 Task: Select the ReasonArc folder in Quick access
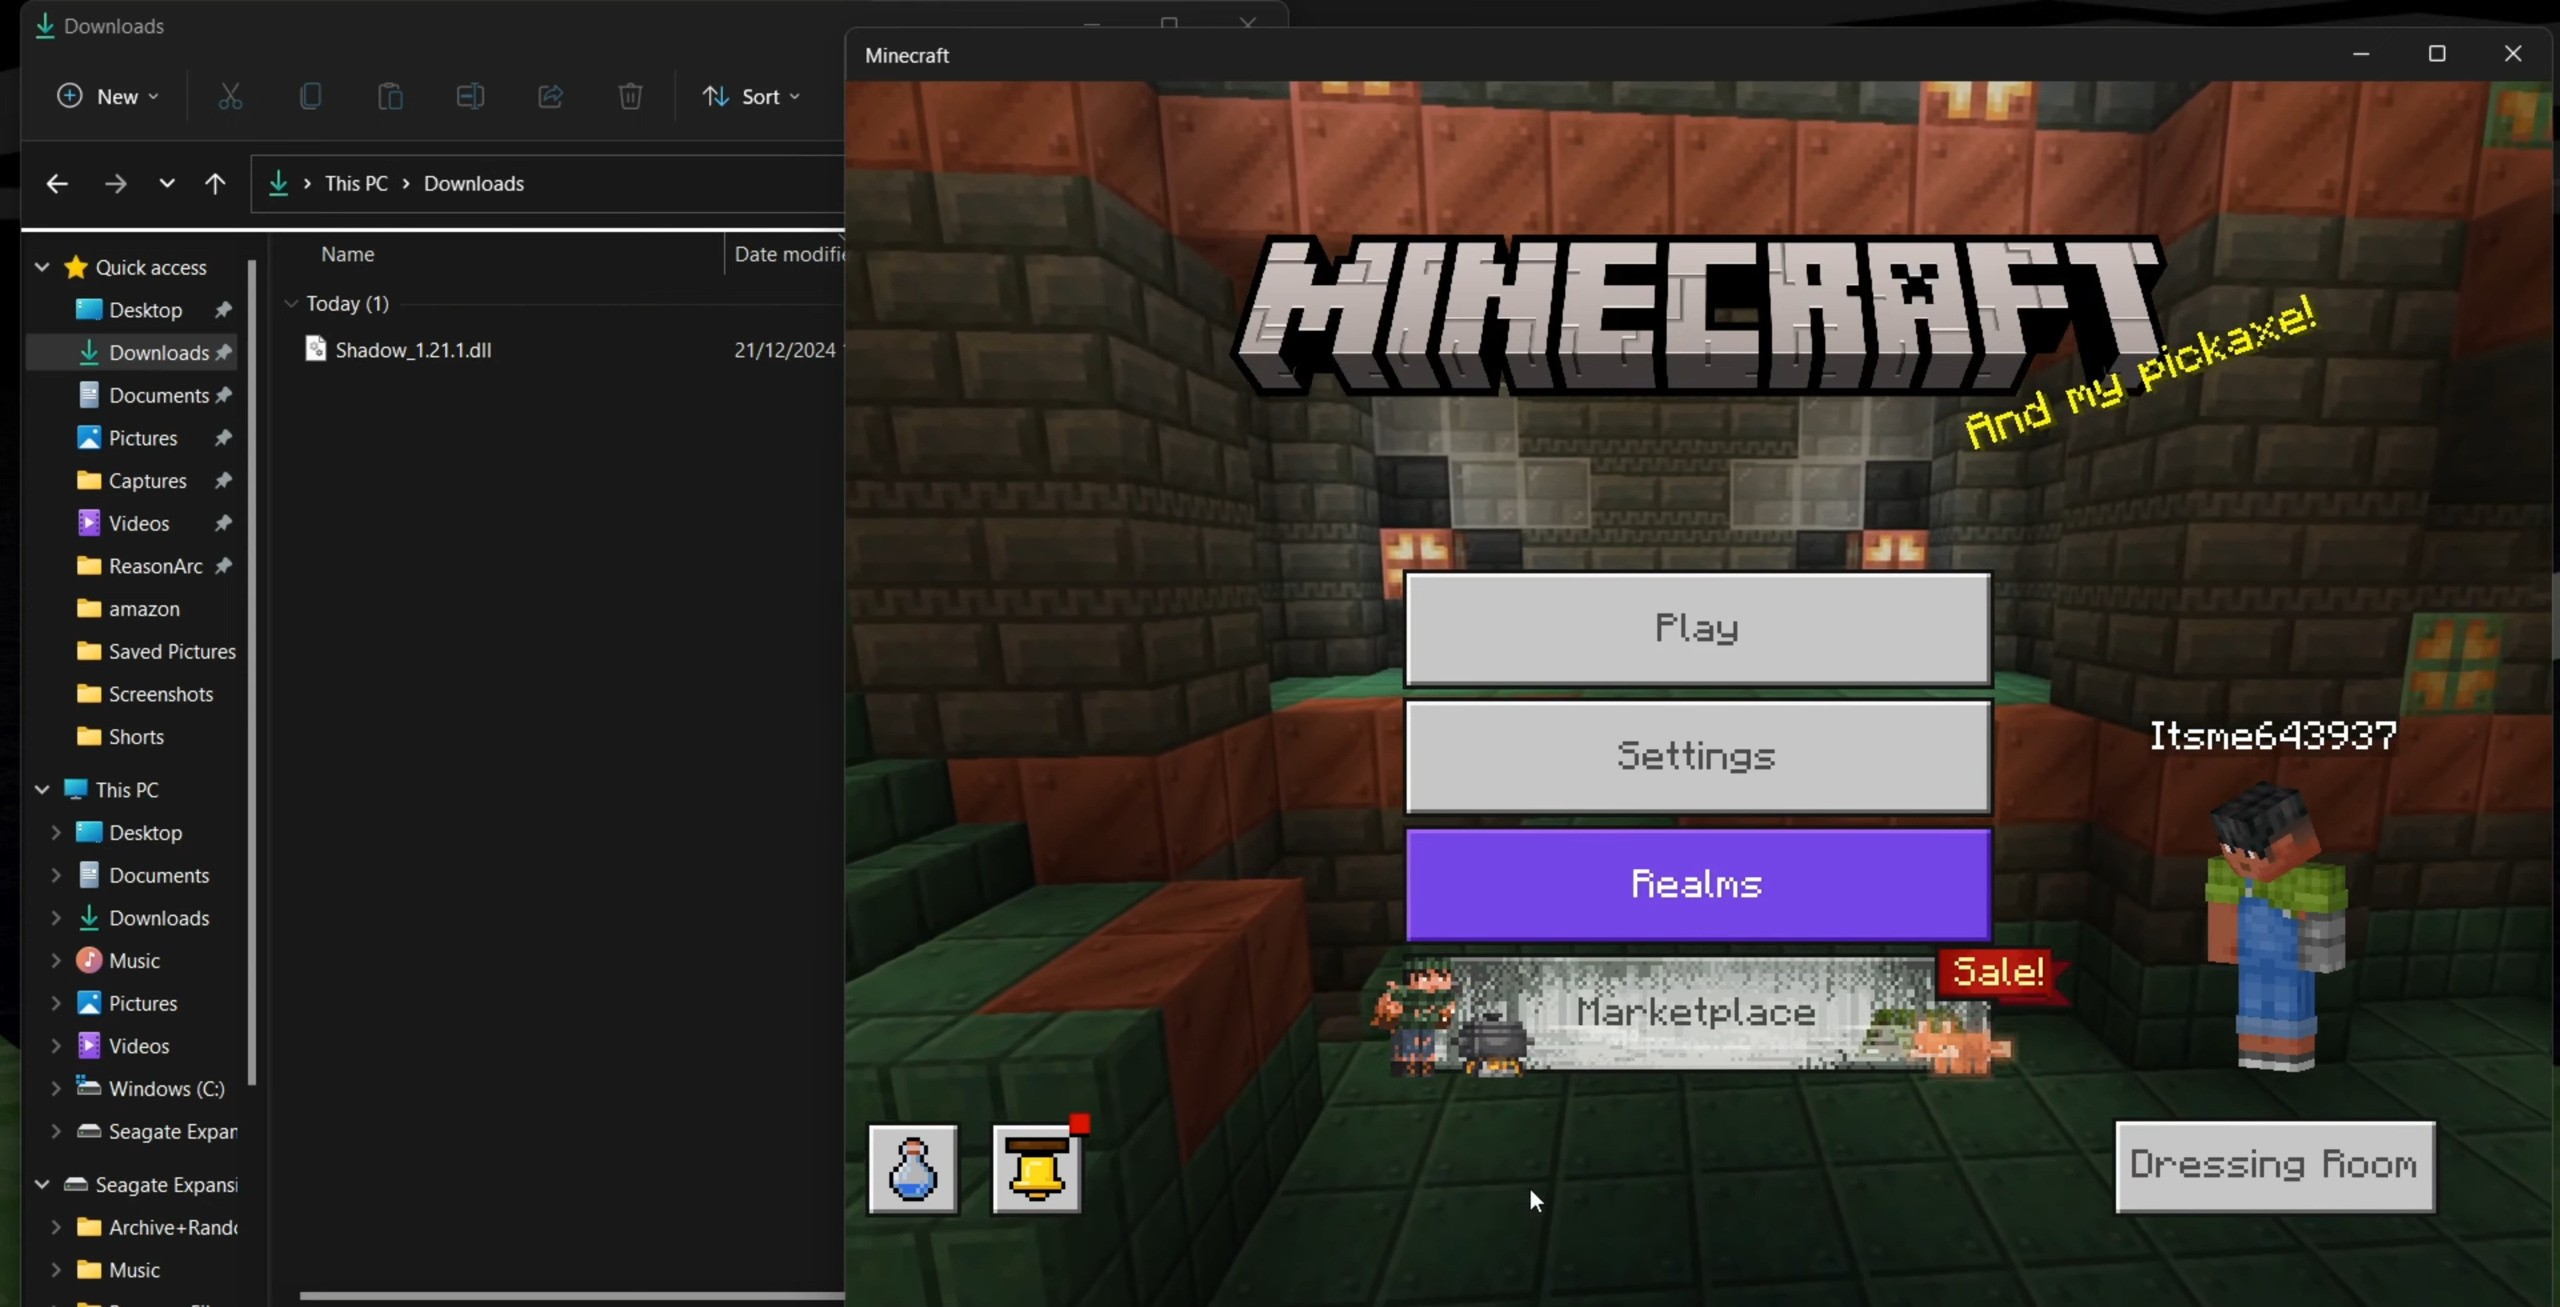coord(156,566)
